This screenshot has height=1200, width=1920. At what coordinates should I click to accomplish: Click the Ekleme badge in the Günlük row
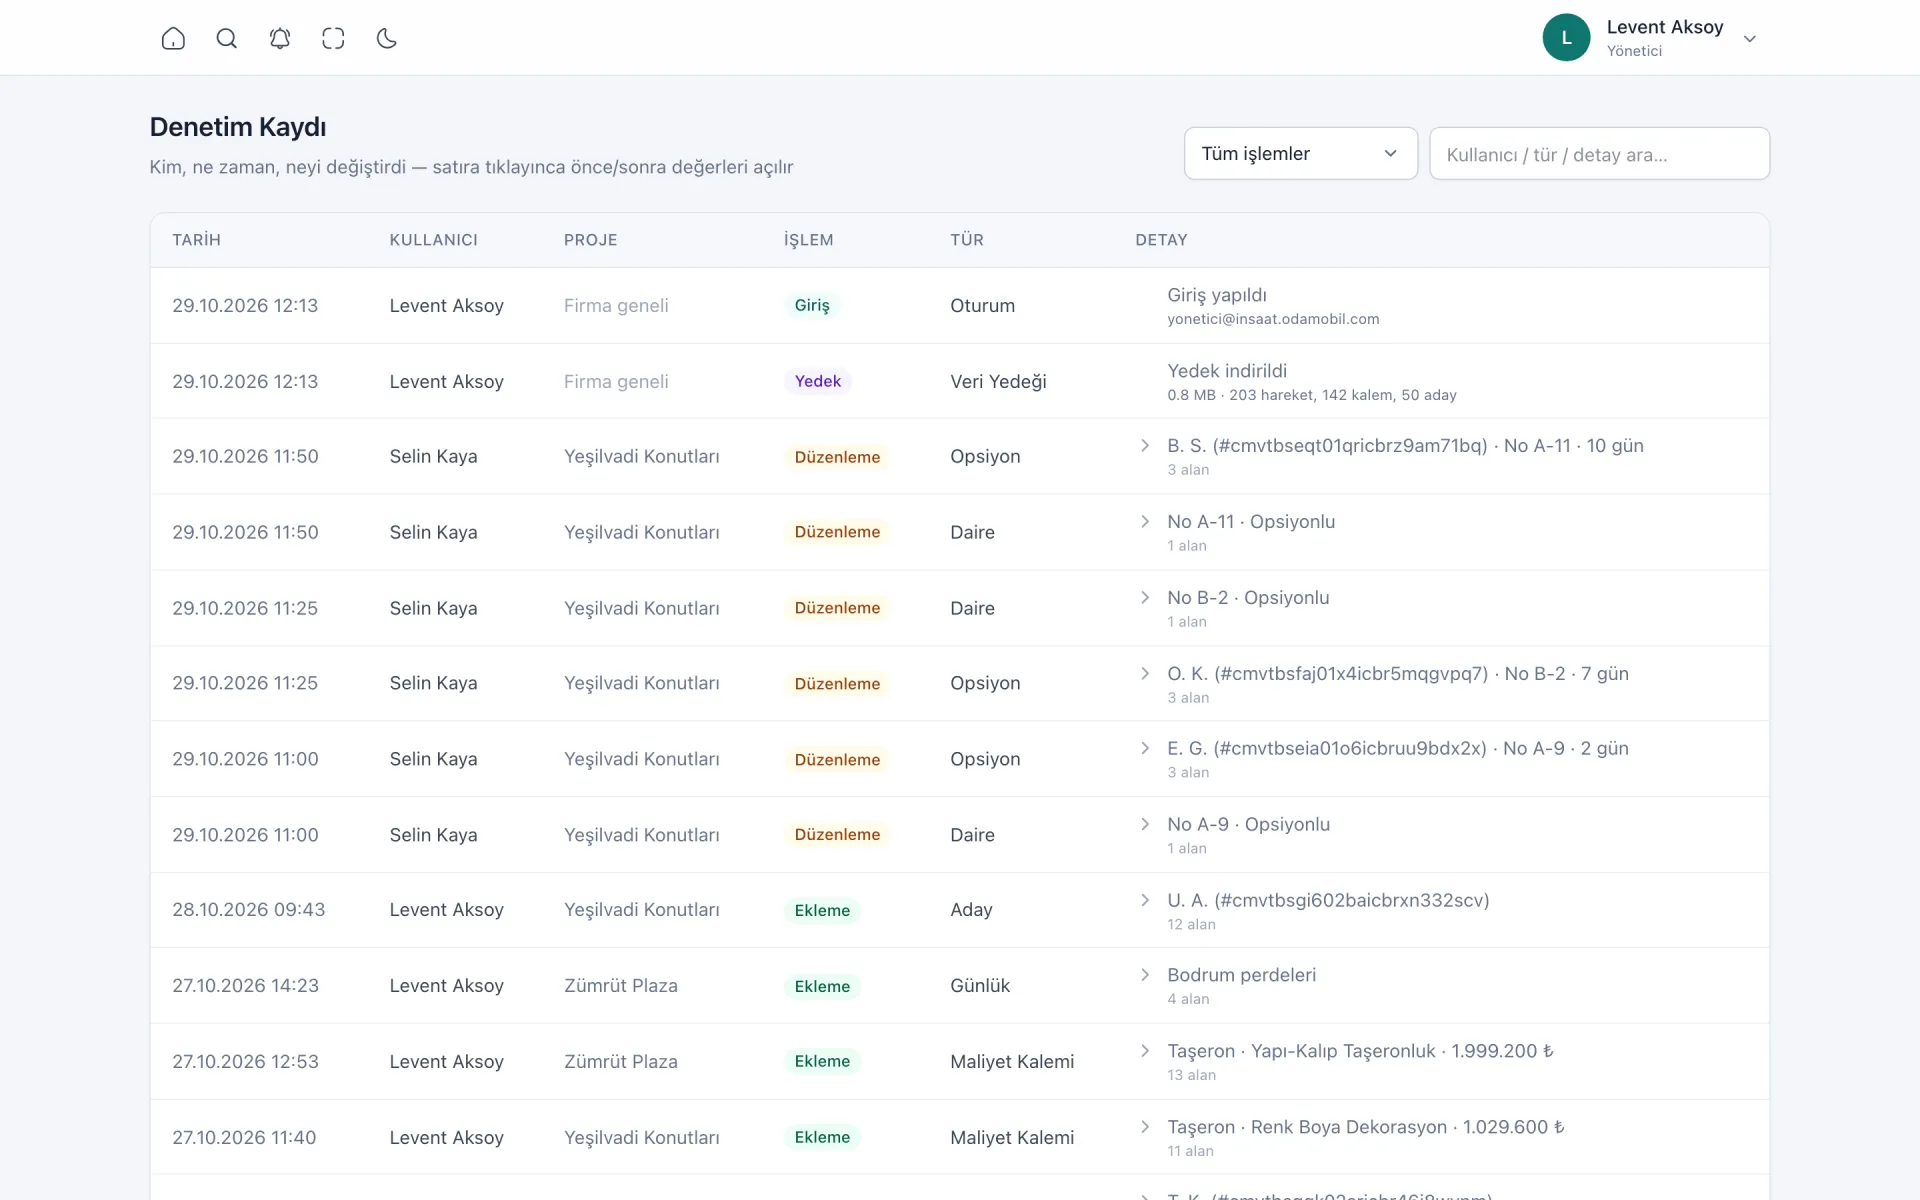tap(822, 987)
